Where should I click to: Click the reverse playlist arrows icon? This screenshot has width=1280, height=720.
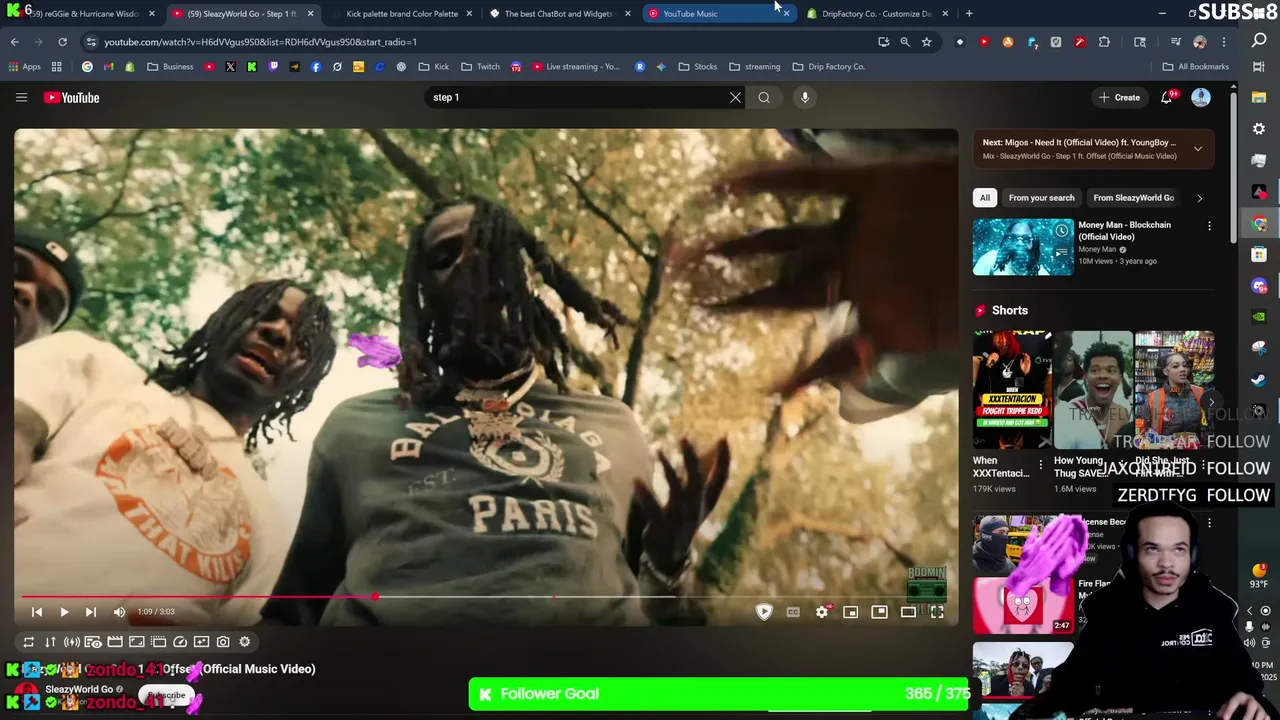[x=50, y=642]
